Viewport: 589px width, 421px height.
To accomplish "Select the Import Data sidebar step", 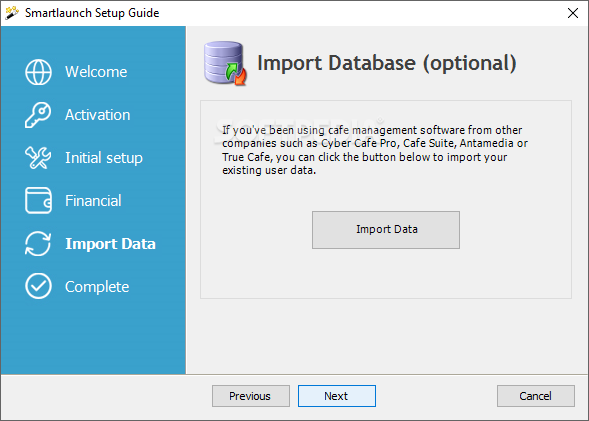I will (110, 244).
